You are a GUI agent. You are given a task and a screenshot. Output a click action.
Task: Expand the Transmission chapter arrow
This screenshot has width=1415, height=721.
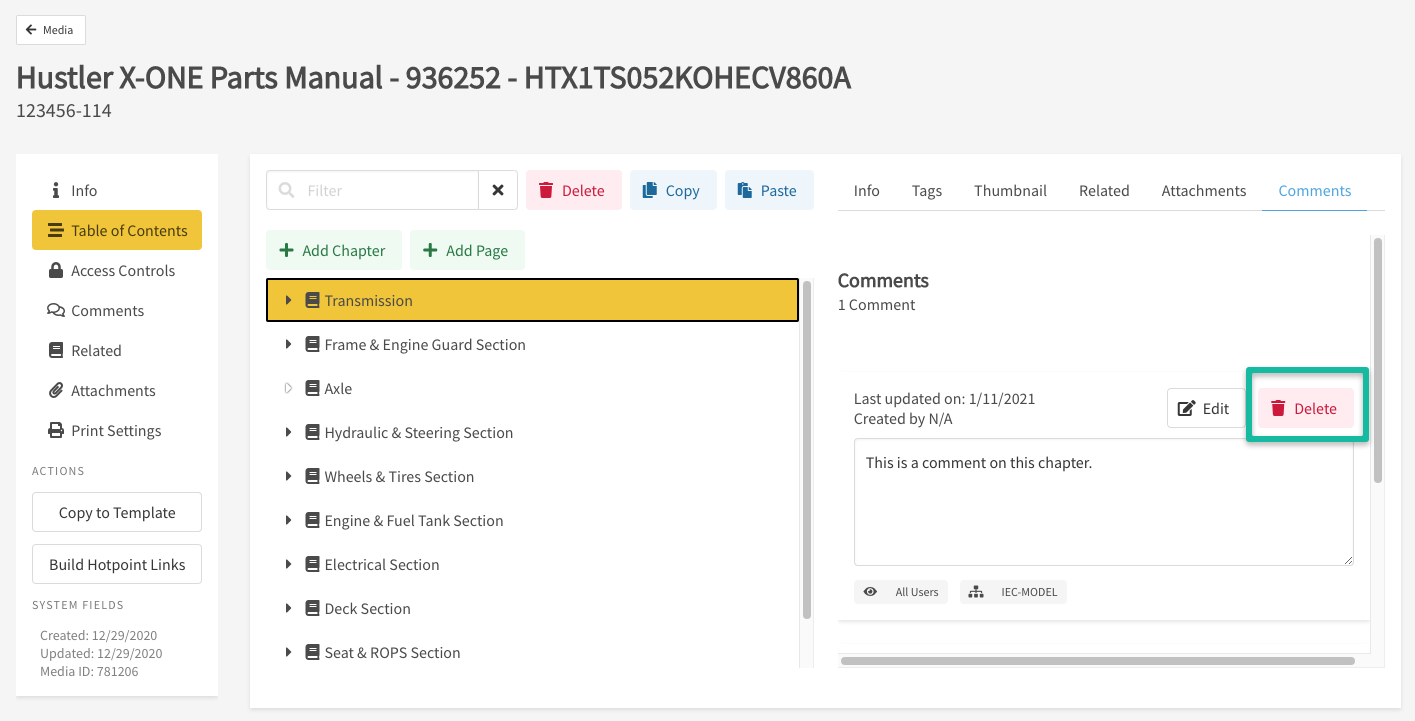tap(288, 300)
